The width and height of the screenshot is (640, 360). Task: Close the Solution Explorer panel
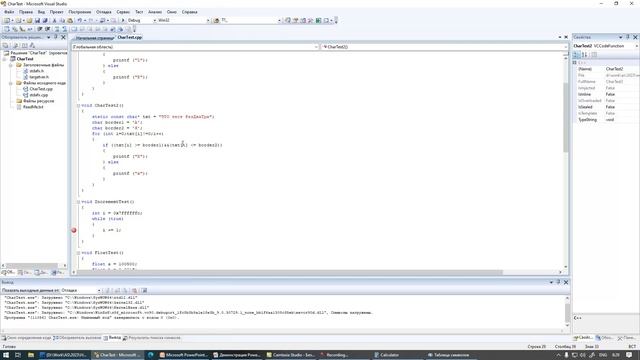click(x=63, y=37)
